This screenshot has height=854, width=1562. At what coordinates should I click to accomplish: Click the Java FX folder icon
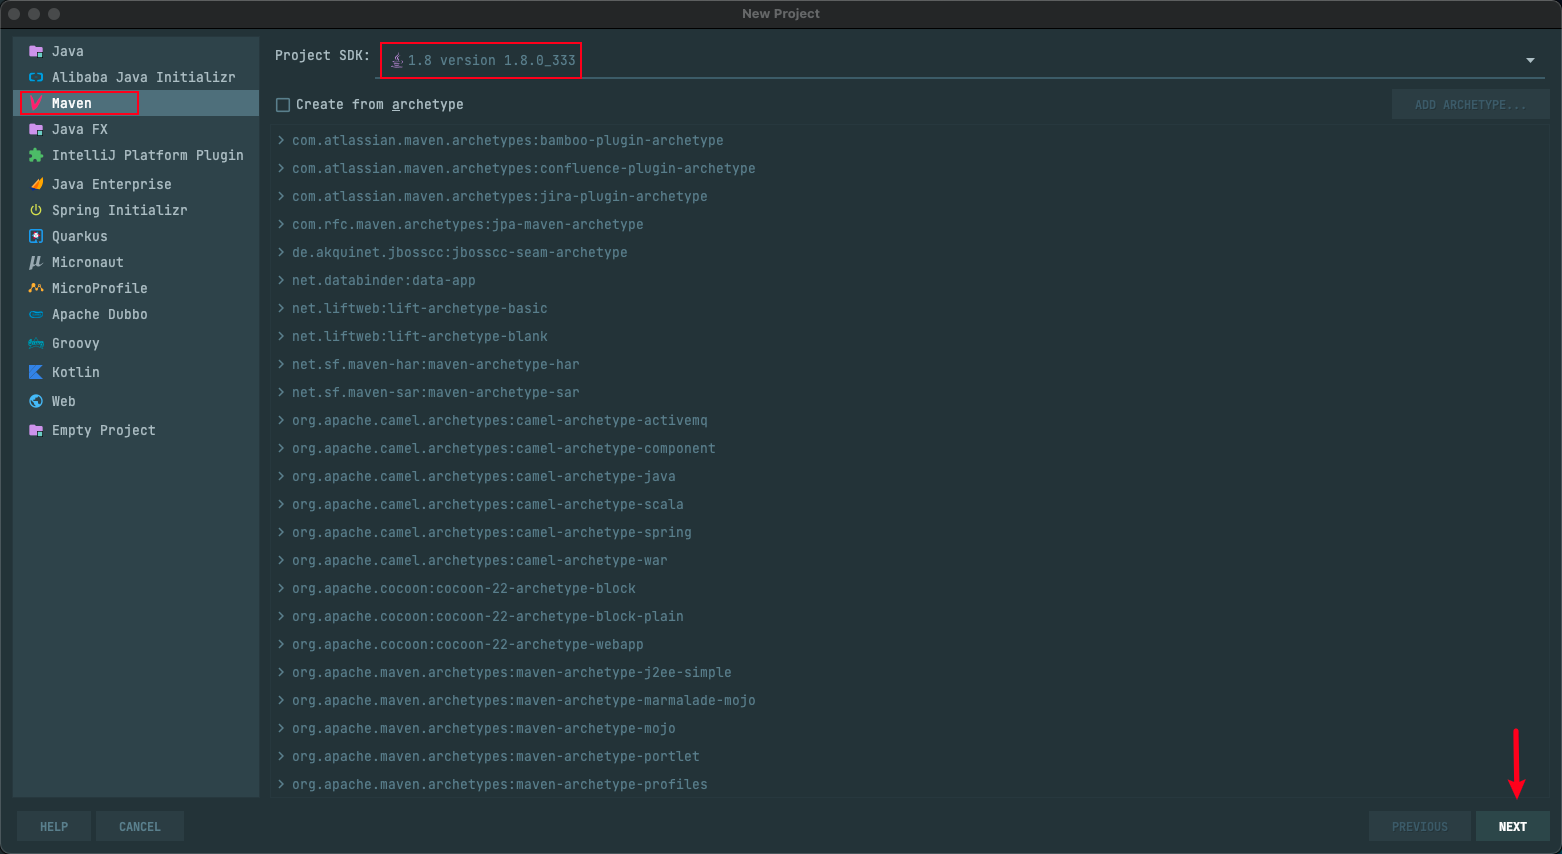tap(36, 129)
